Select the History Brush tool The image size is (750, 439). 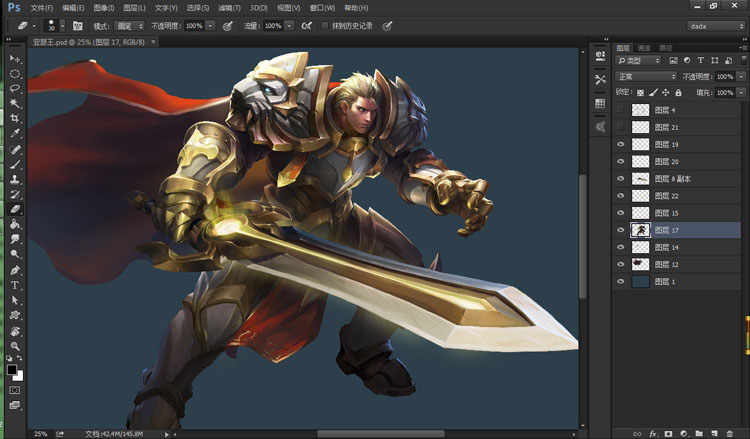pyautogui.click(x=15, y=194)
